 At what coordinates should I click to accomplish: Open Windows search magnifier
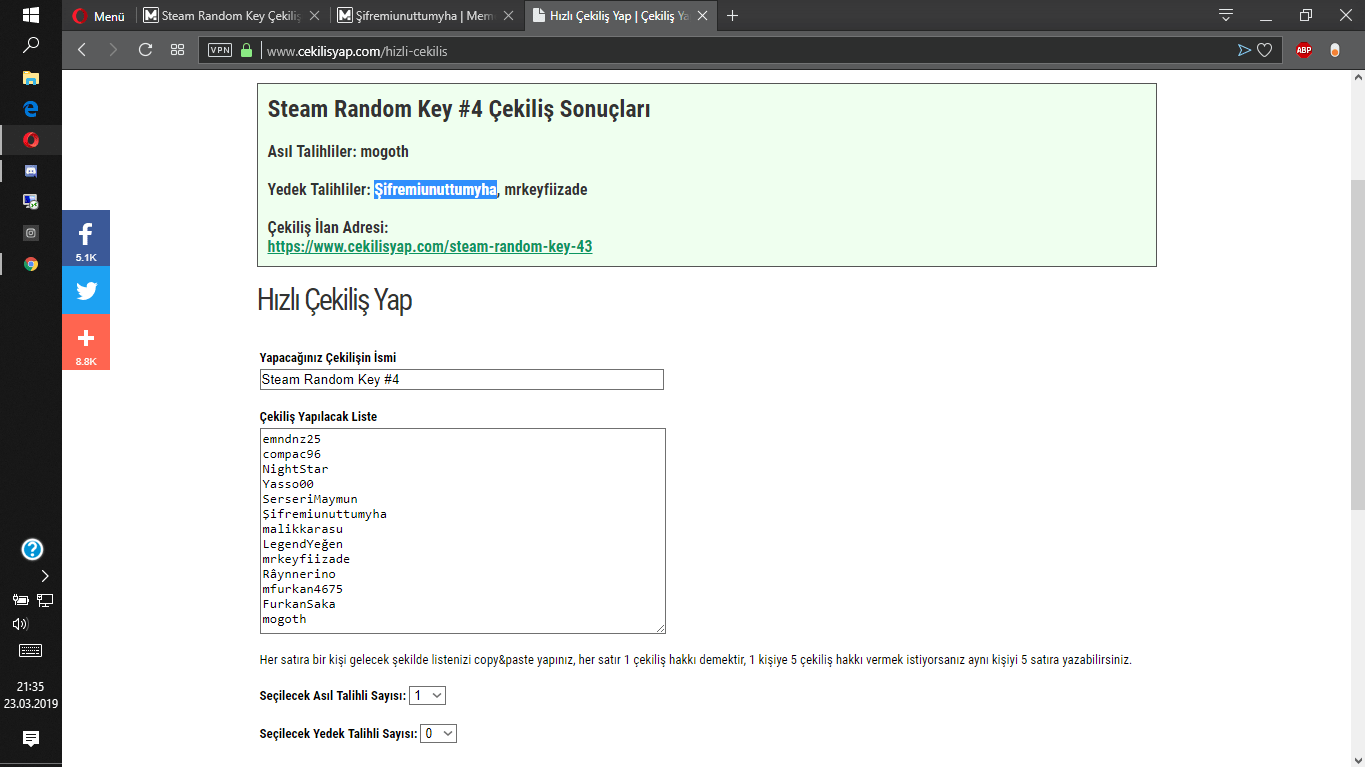[x=31, y=45]
